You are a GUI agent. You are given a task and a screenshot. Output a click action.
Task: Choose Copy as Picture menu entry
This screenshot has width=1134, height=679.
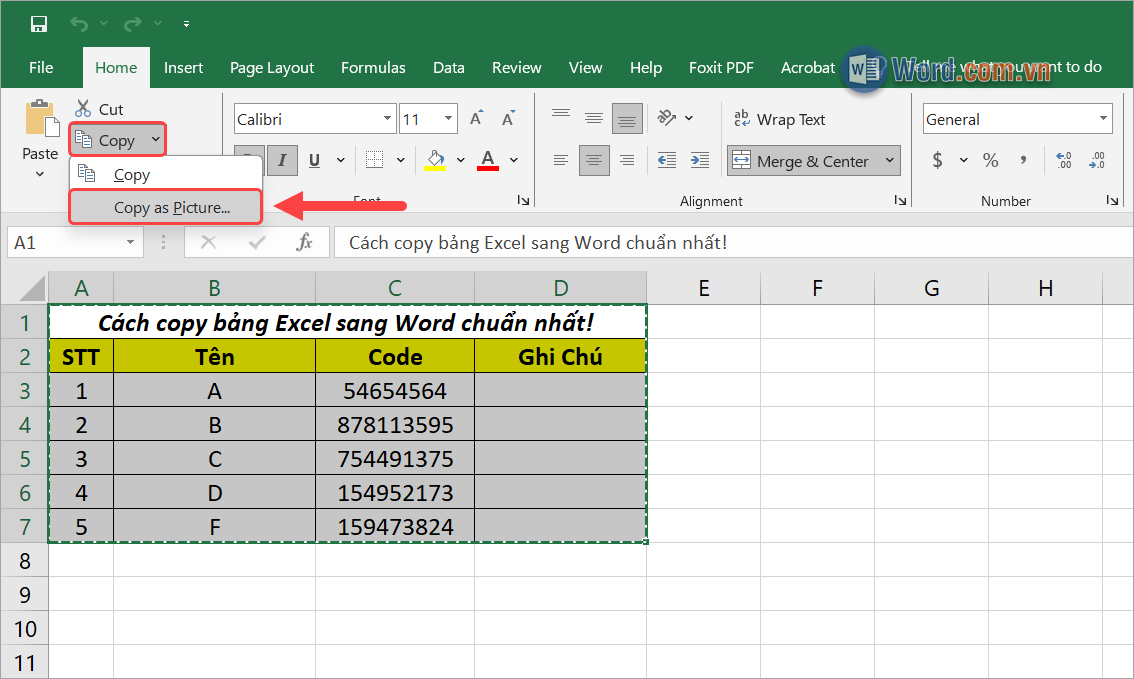pyautogui.click(x=166, y=208)
